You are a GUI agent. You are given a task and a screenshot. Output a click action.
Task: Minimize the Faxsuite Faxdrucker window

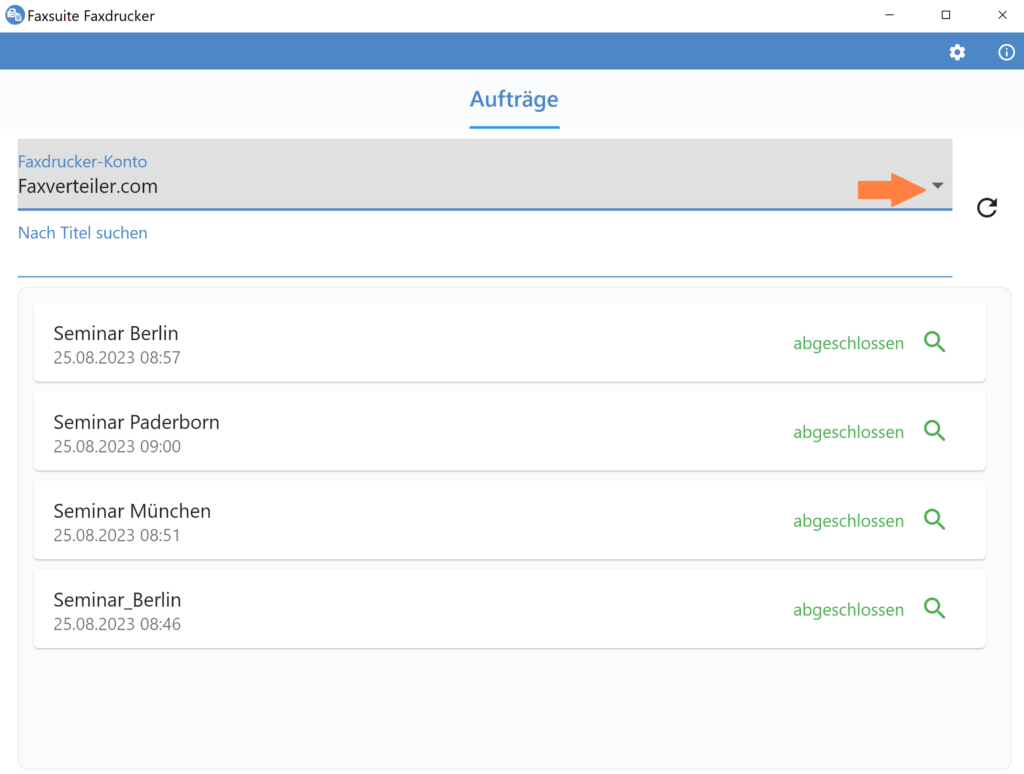point(889,15)
